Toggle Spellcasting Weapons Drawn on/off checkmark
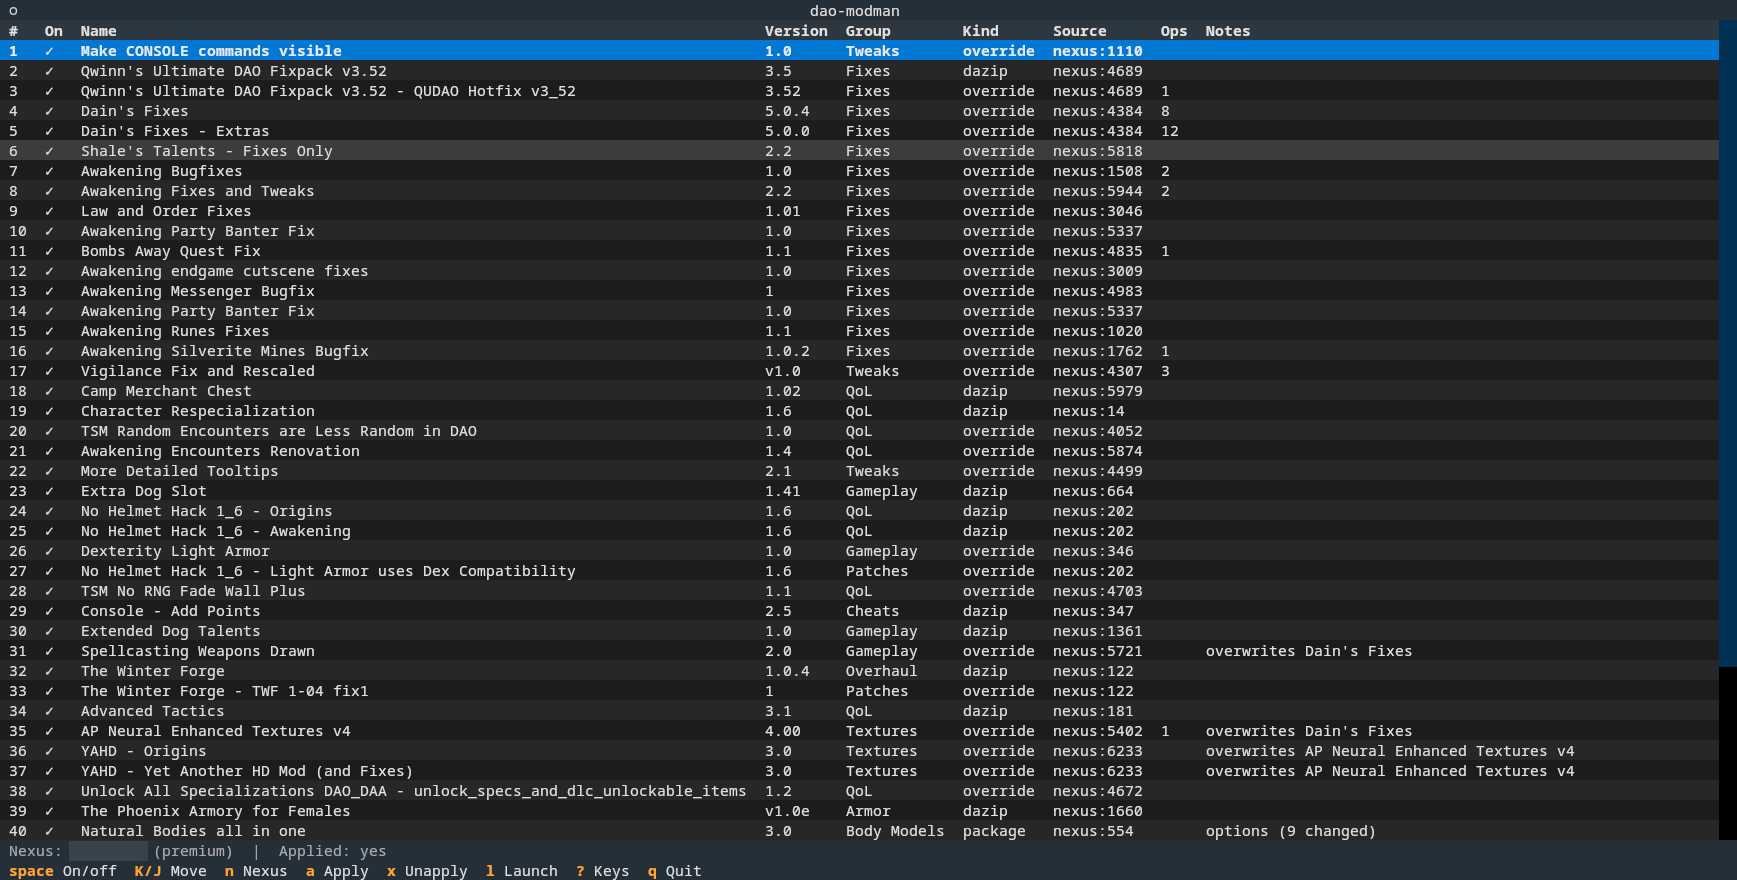1737x880 pixels. click(x=49, y=651)
